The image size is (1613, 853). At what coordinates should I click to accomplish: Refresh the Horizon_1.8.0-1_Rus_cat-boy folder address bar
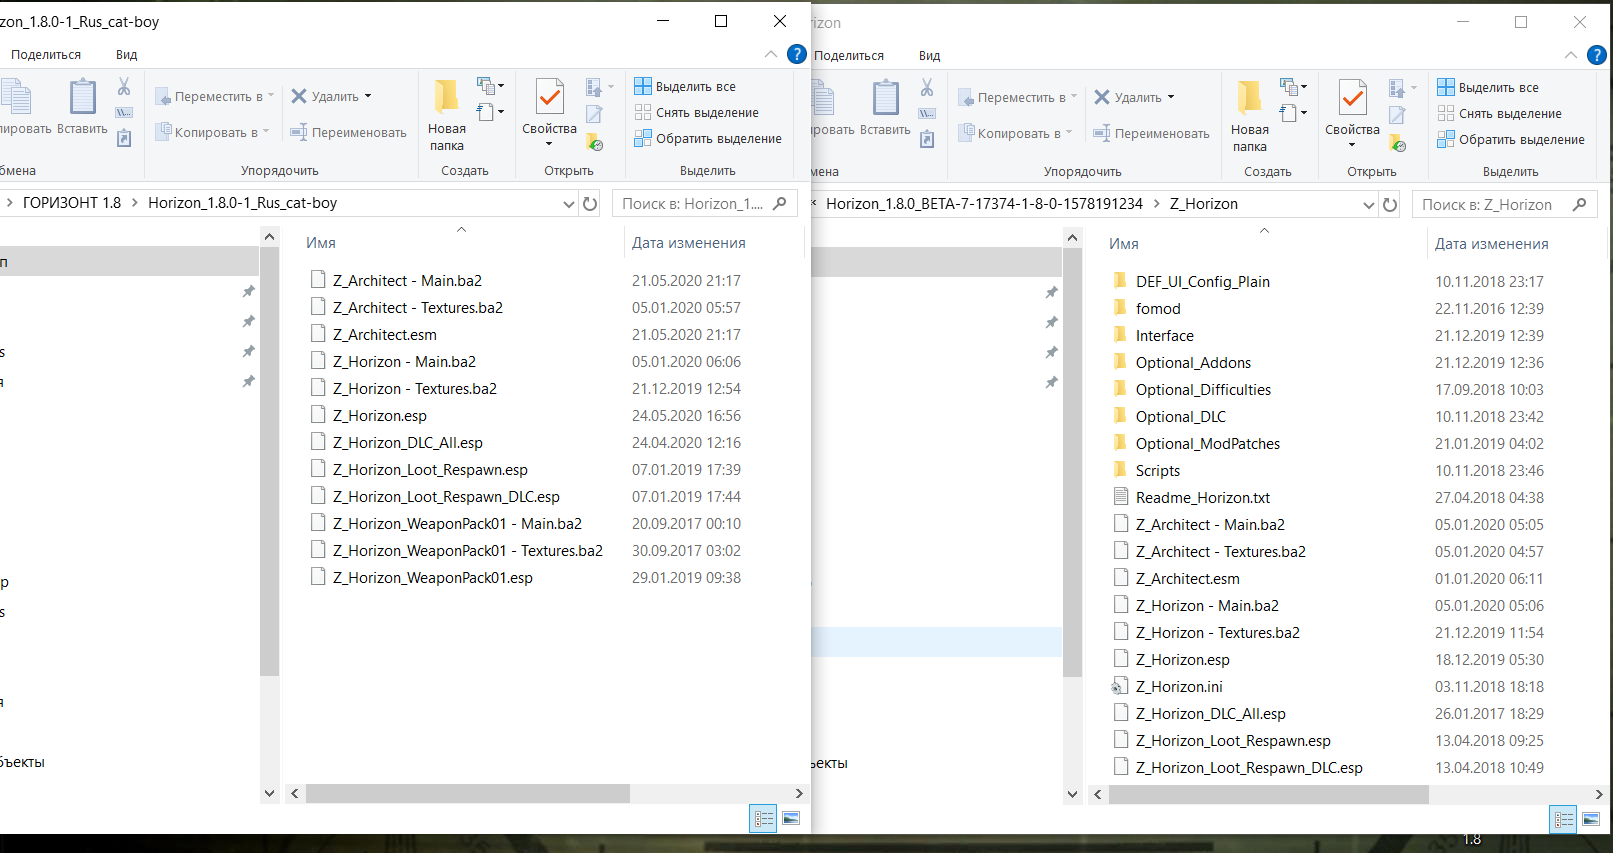pyautogui.click(x=590, y=204)
